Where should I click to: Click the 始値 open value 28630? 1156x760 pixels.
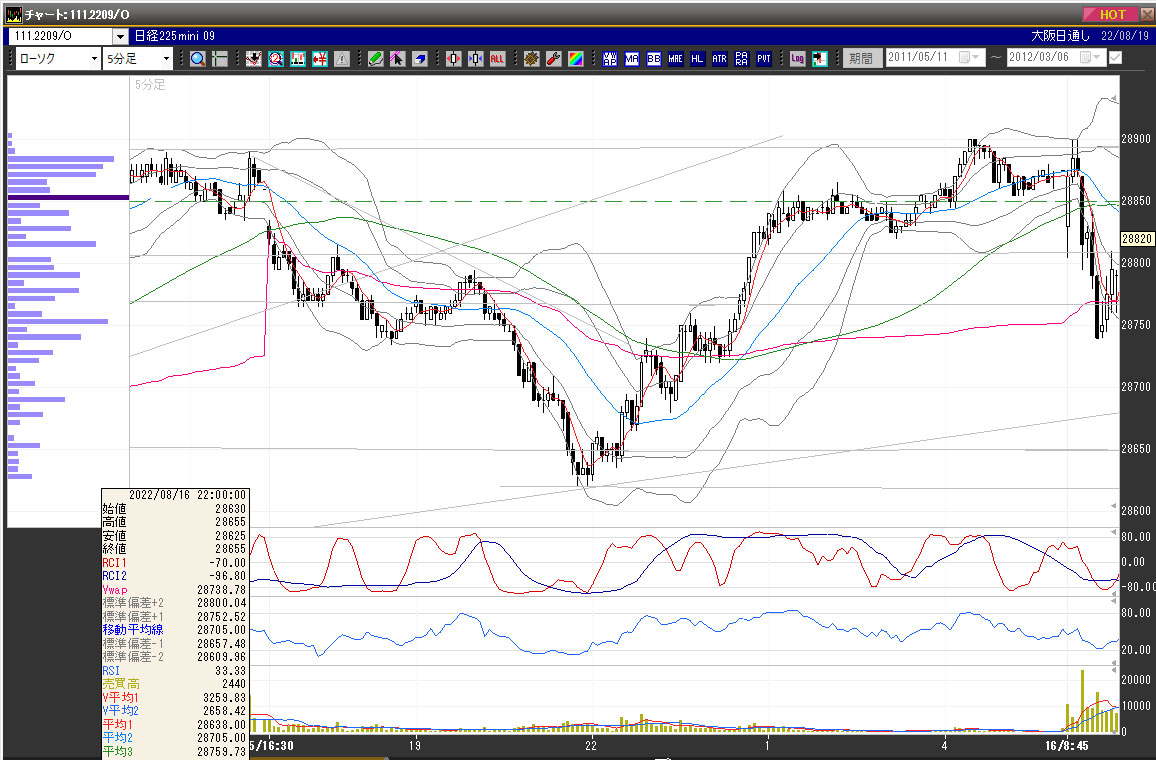coord(230,509)
